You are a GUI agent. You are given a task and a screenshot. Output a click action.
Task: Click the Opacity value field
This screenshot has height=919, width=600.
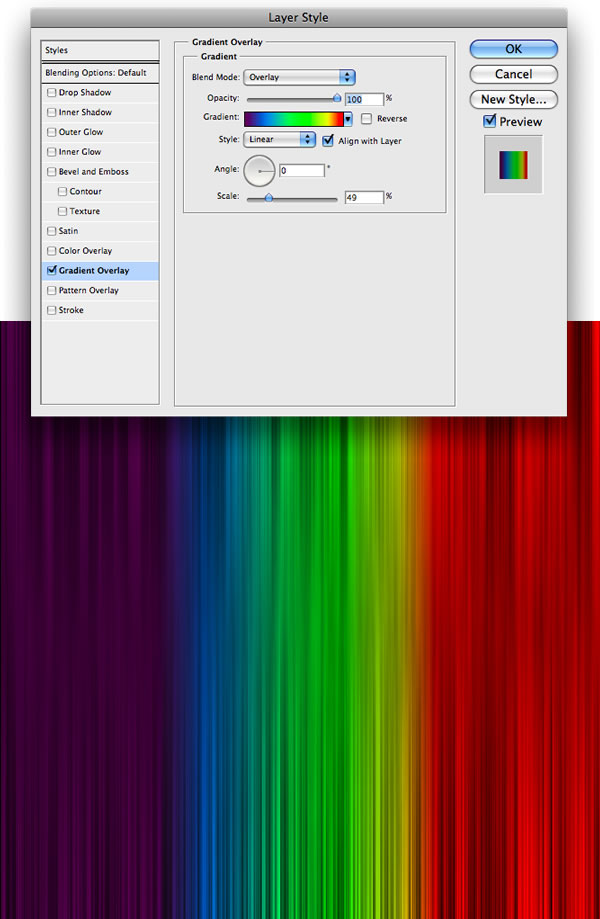tap(364, 99)
